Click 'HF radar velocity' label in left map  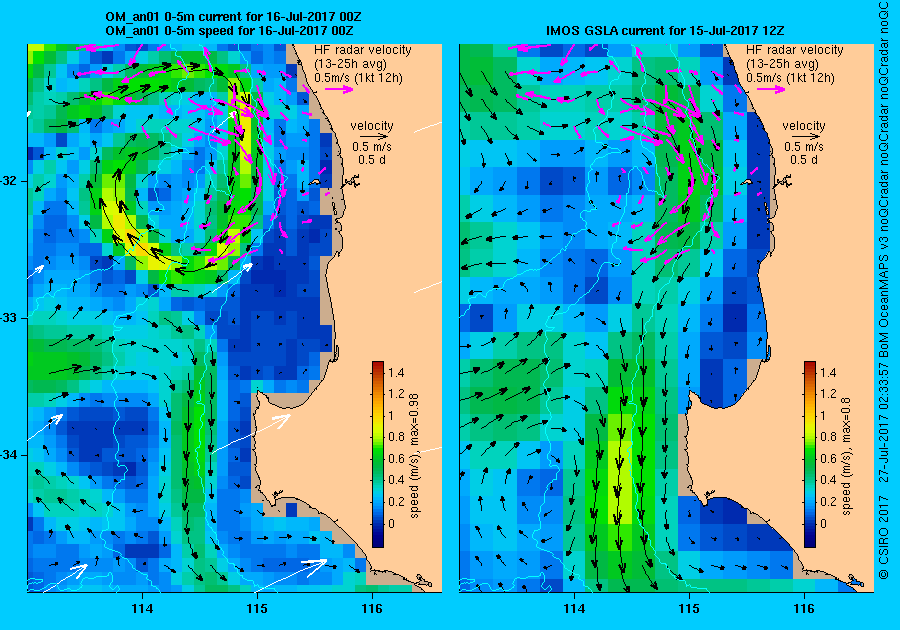363,50
